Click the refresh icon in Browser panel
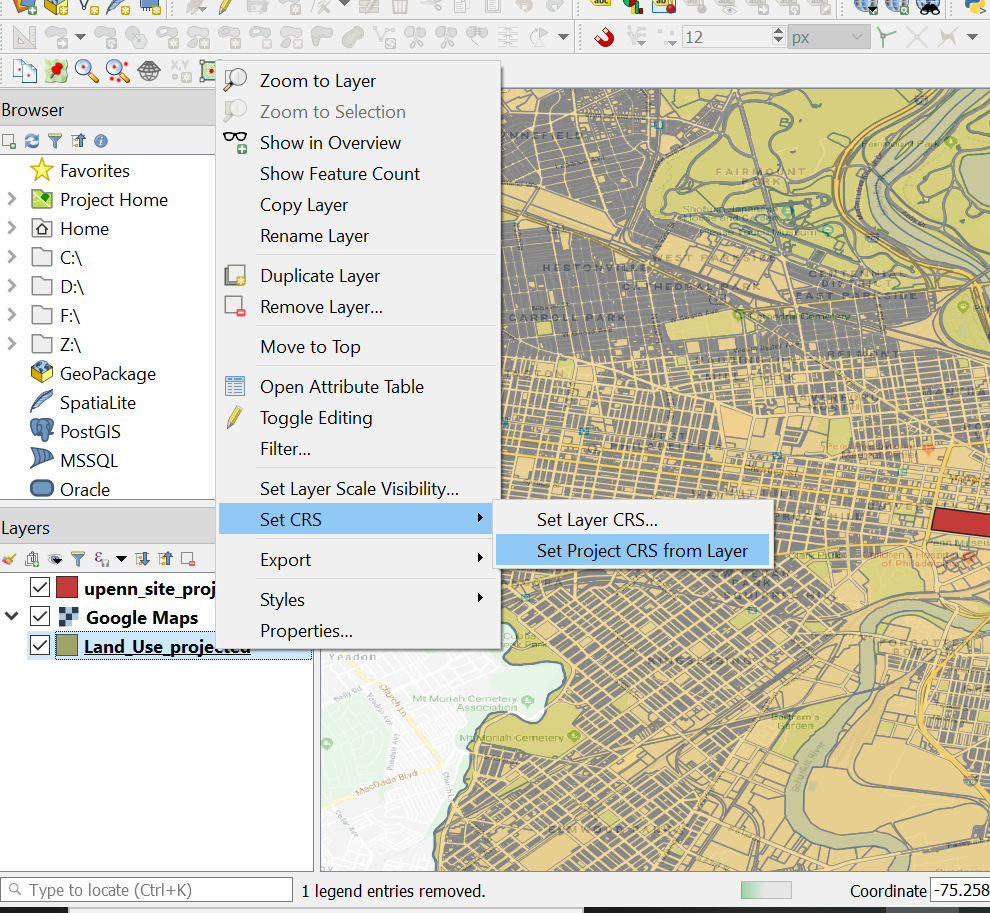This screenshot has height=913, width=990. pos(32,141)
